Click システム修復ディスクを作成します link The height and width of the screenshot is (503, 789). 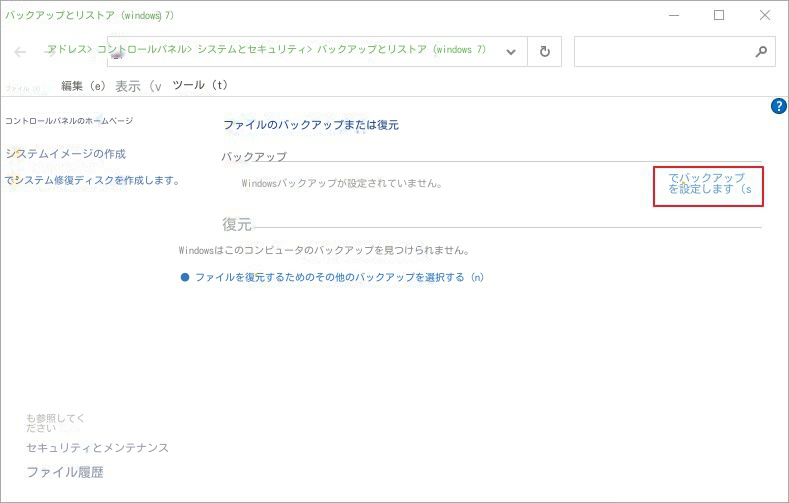tap(93, 181)
